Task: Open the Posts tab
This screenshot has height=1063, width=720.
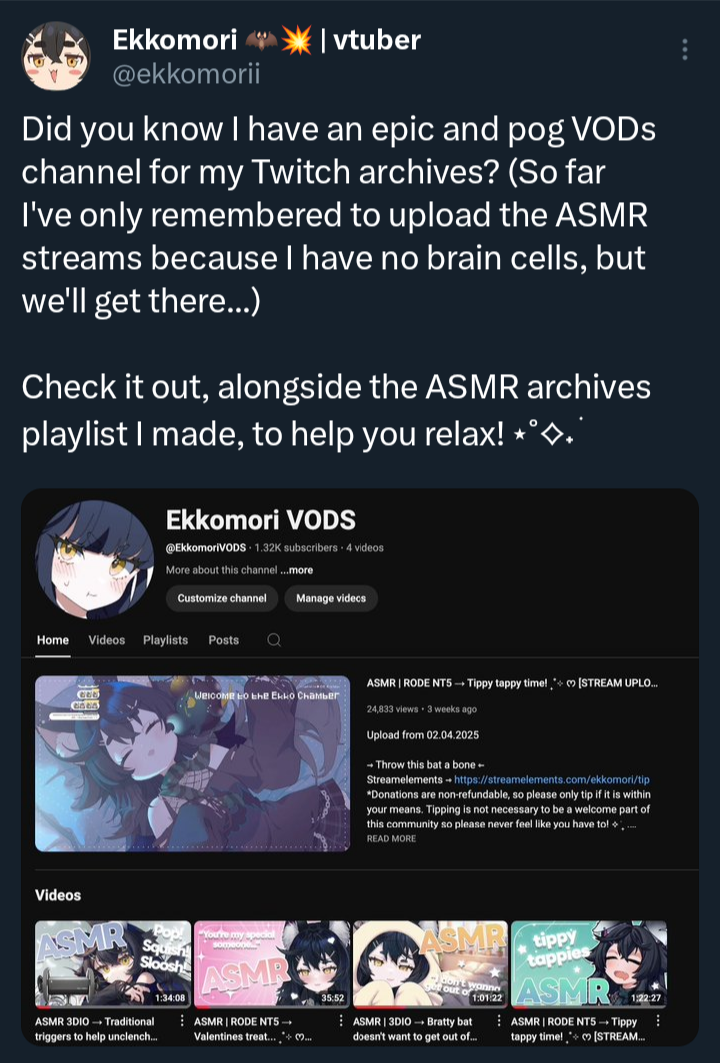Action: click(x=224, y=640)
